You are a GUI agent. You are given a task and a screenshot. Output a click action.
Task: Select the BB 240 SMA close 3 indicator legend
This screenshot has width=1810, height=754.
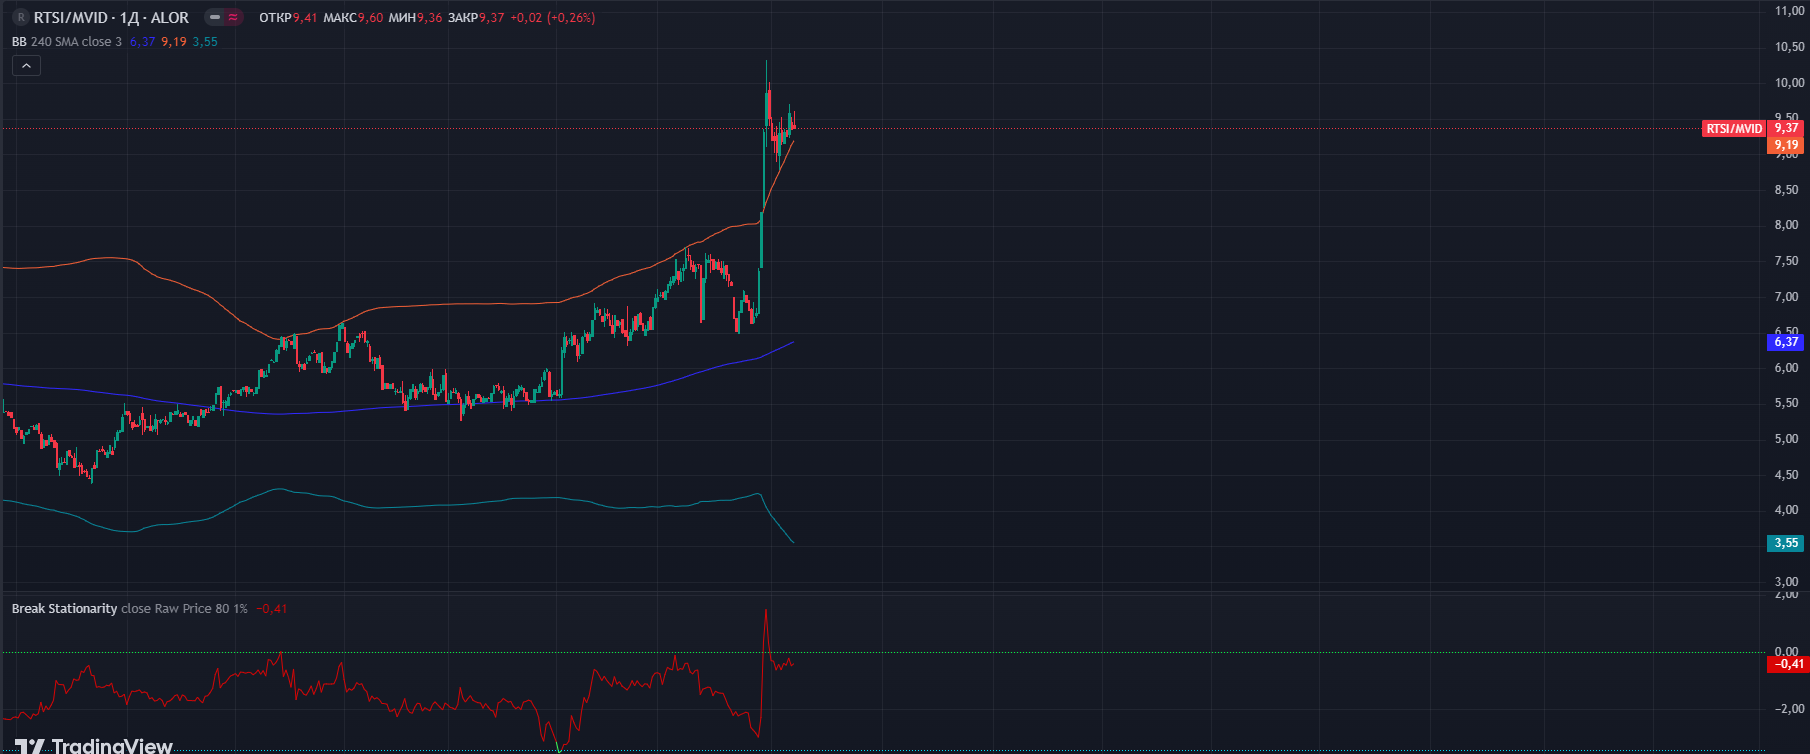(67, 42)
